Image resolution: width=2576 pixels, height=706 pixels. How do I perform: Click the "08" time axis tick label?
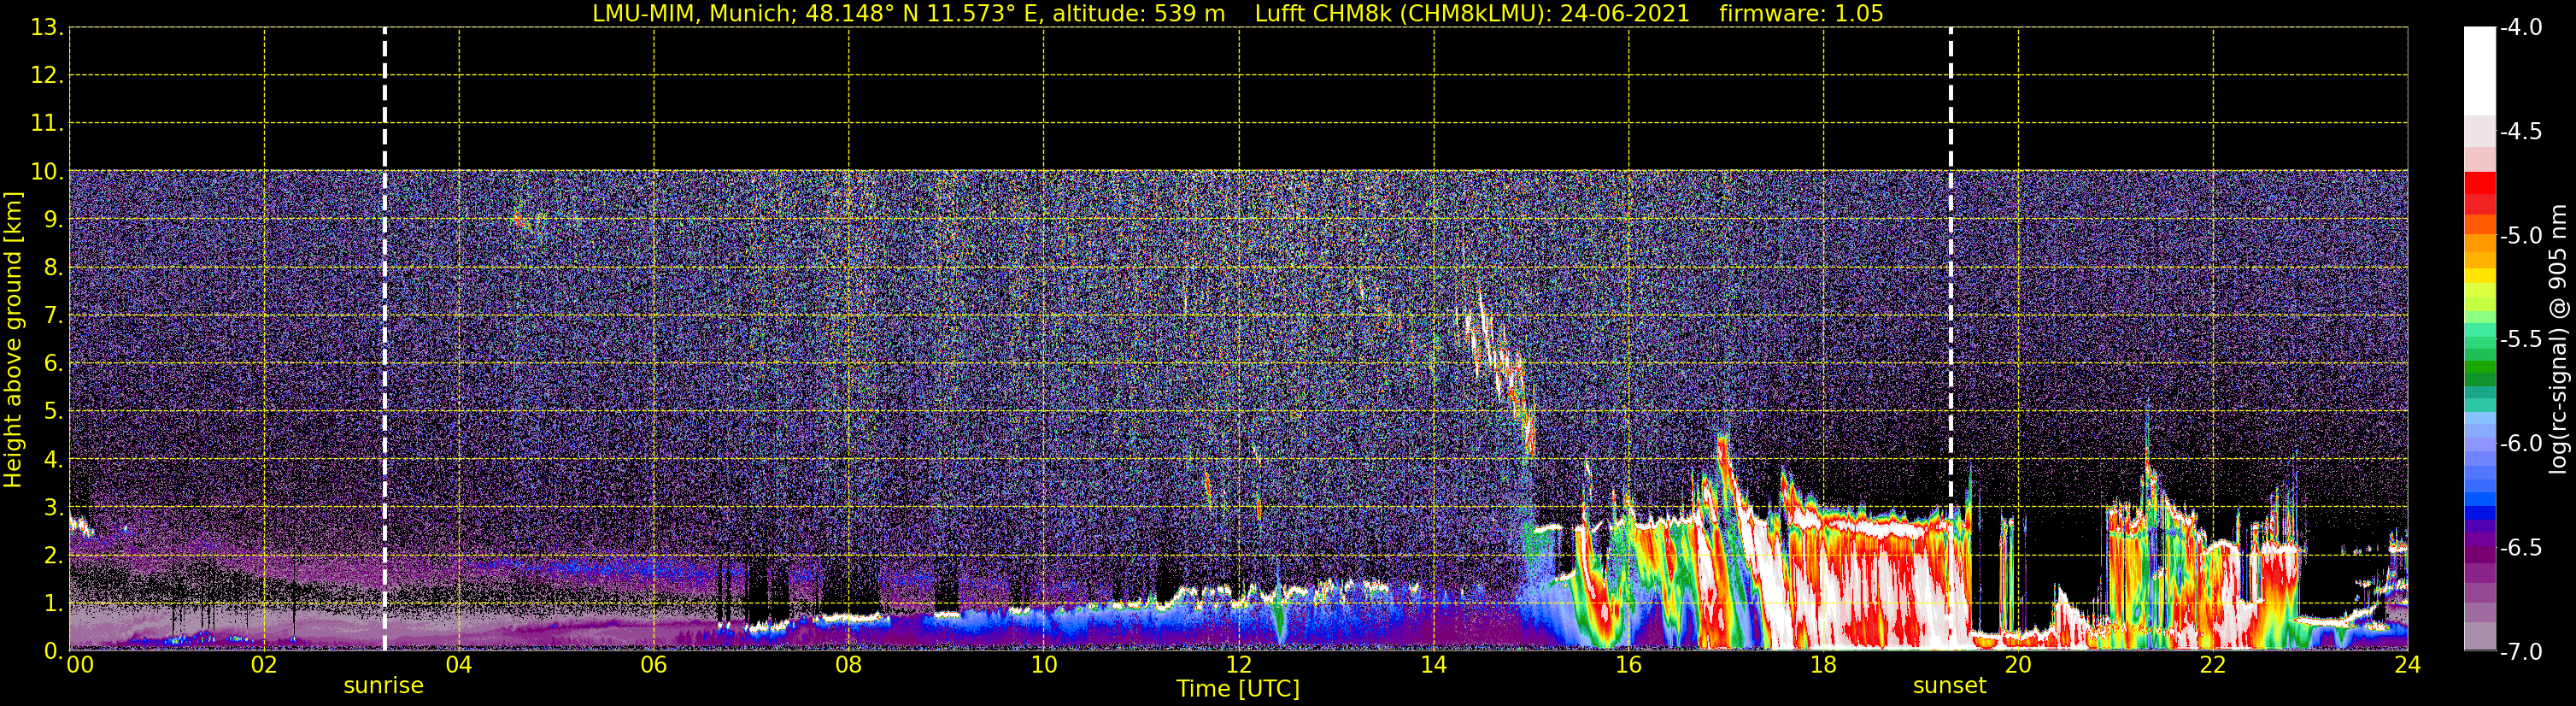coord(849,665)
